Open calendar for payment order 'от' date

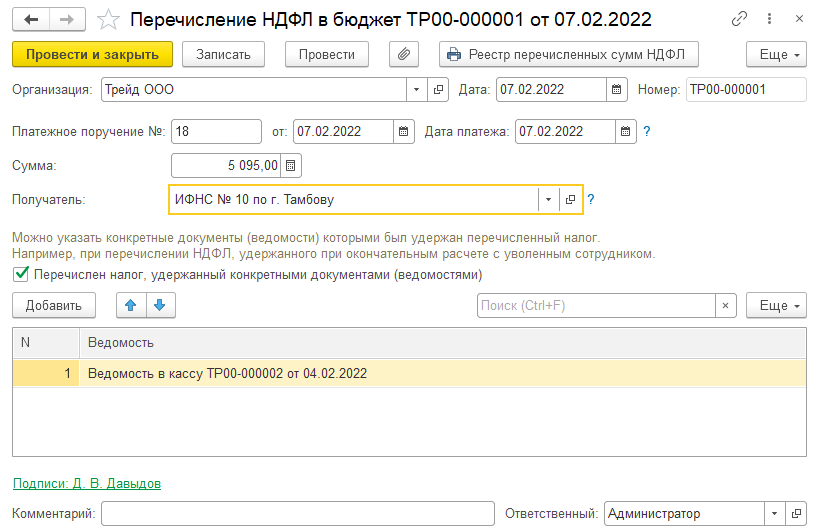(403, 132)
